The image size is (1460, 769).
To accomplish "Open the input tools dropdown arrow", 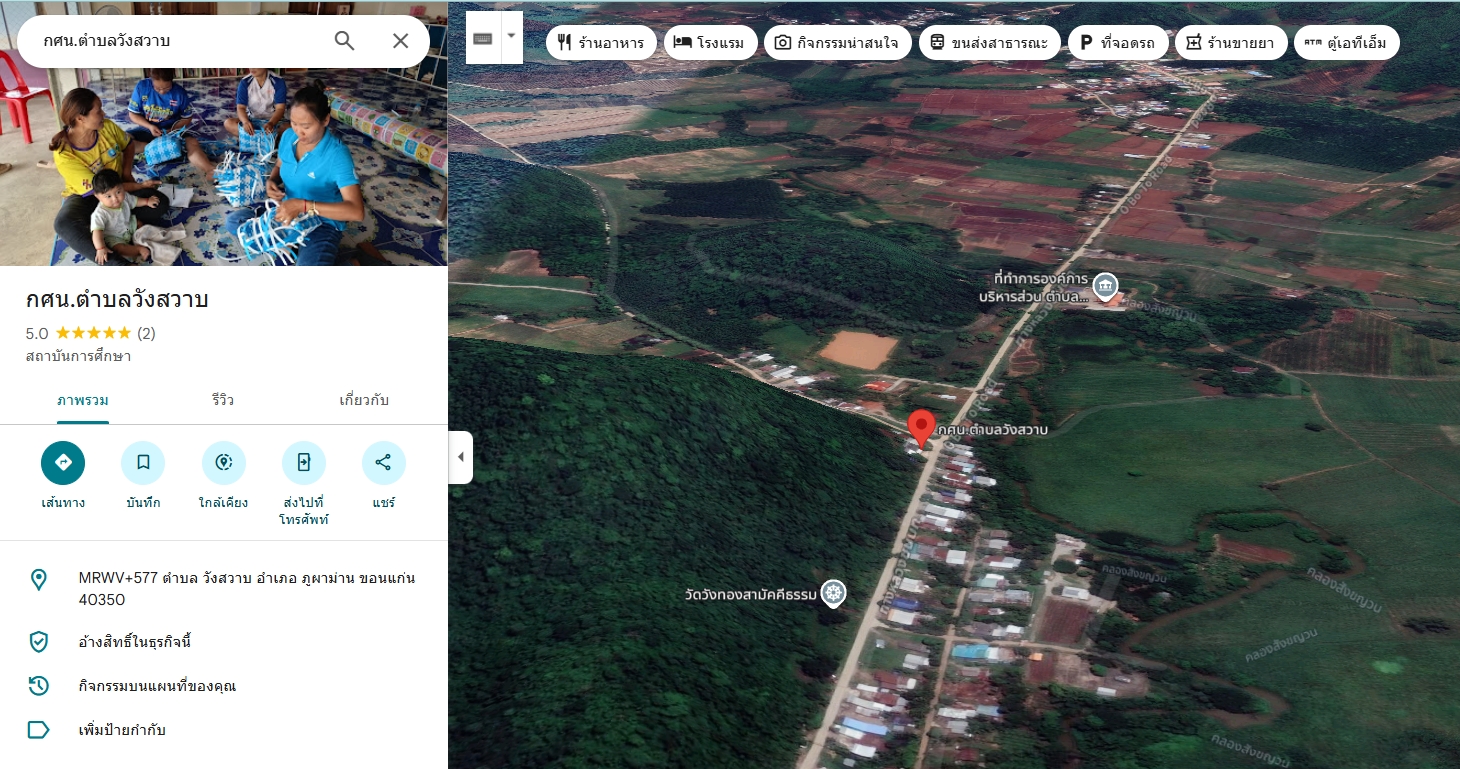I will [x=511, y=37].
